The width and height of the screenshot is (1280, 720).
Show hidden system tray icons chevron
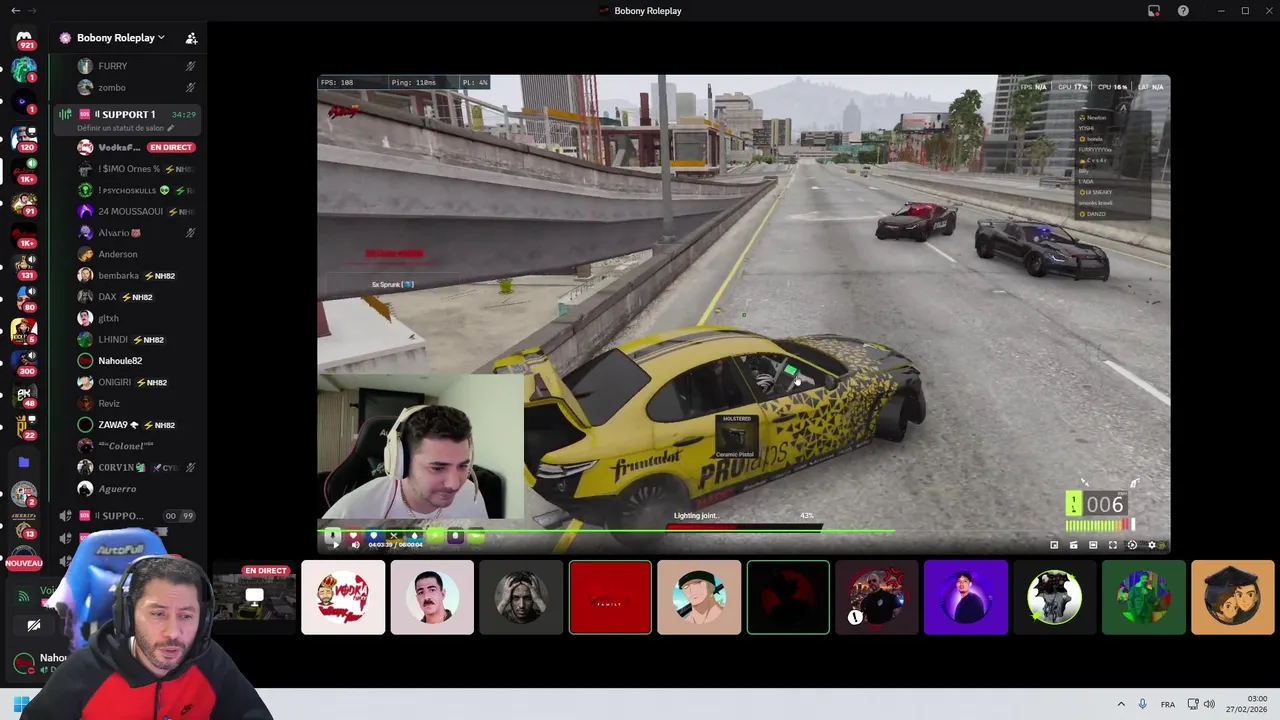(1121, 704)
